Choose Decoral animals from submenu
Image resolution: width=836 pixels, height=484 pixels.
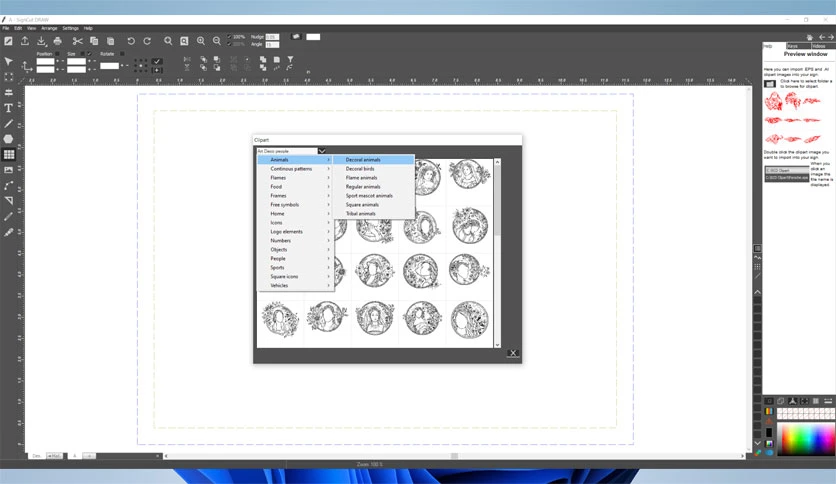[374, 159]
